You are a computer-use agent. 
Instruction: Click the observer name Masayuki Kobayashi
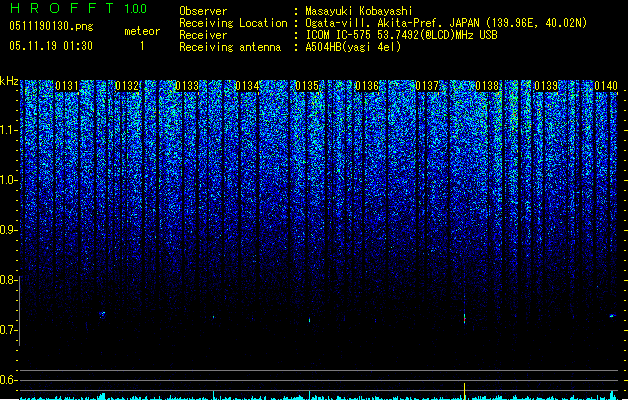coord(359,11)
